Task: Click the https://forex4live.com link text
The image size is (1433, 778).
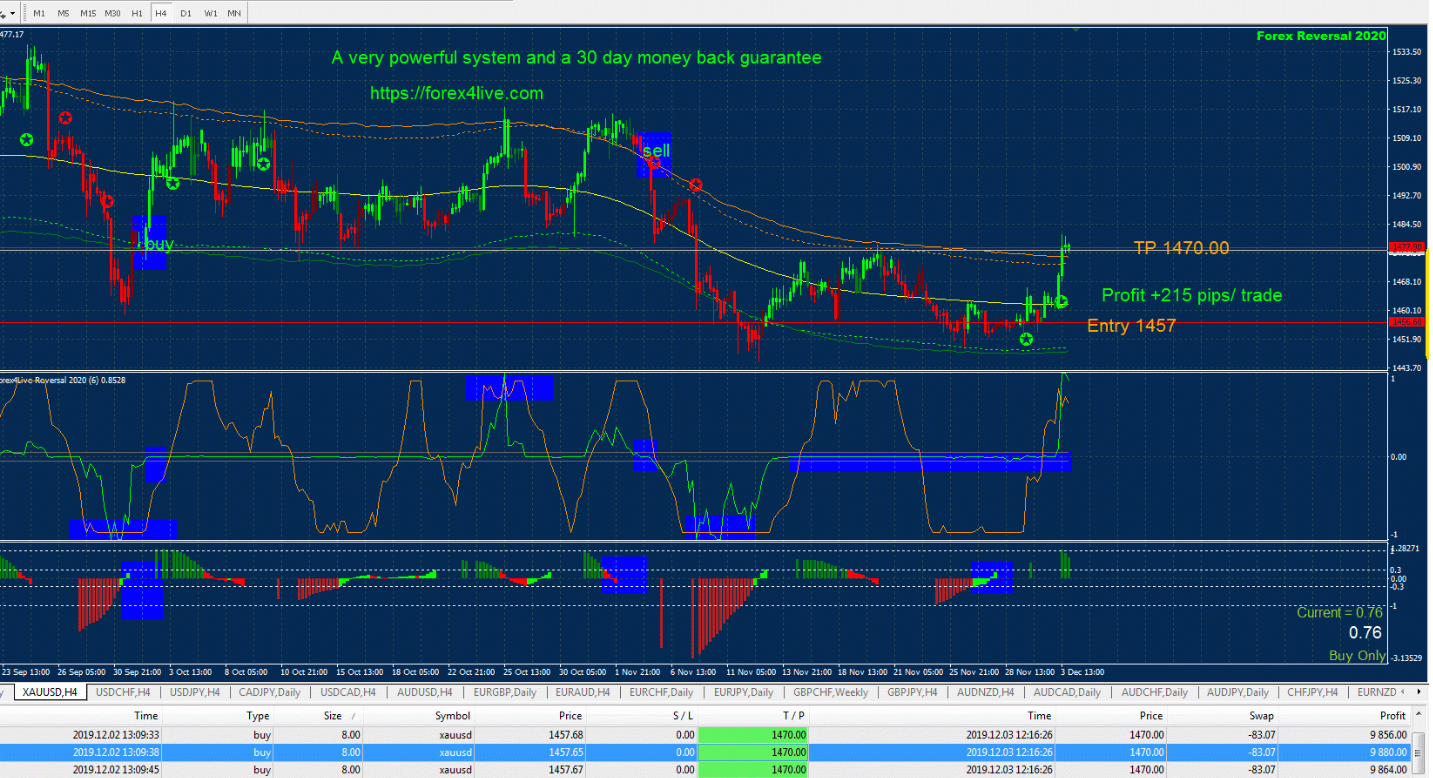Action: 457,93
